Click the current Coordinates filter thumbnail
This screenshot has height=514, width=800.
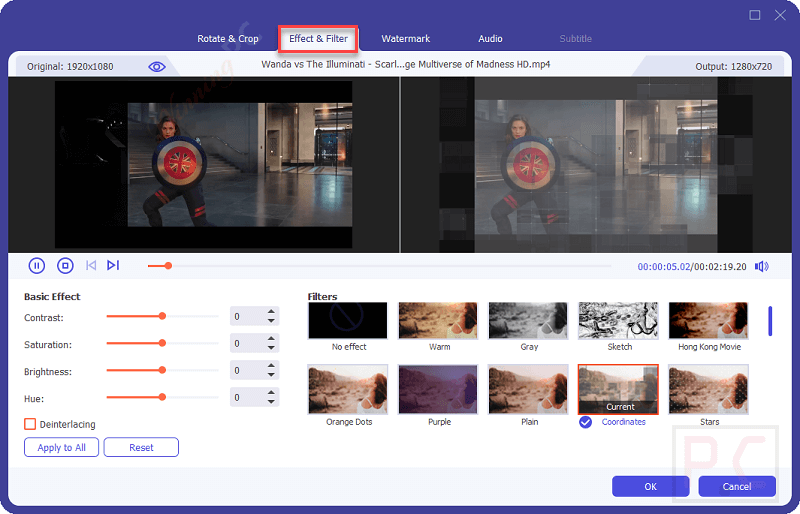pyautogui.click(x=618, y=389)
